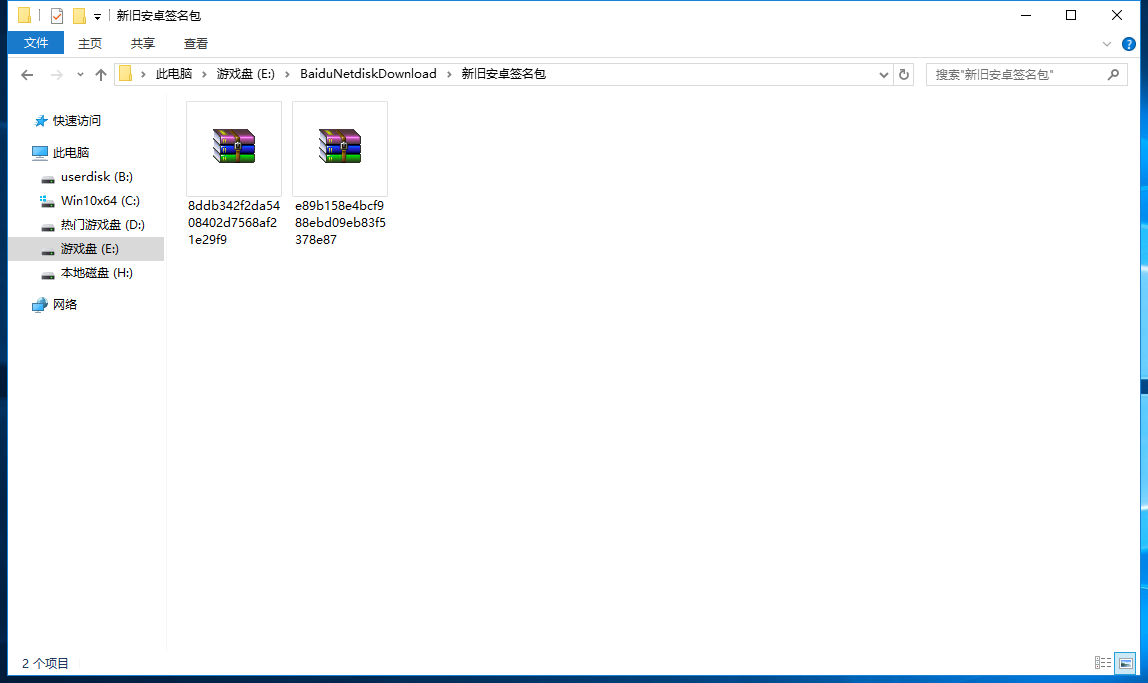Switch to details view in status bar
The height and width of the screenshot is (683, 1148).
pyautogui.click(x=1103, y=663)
